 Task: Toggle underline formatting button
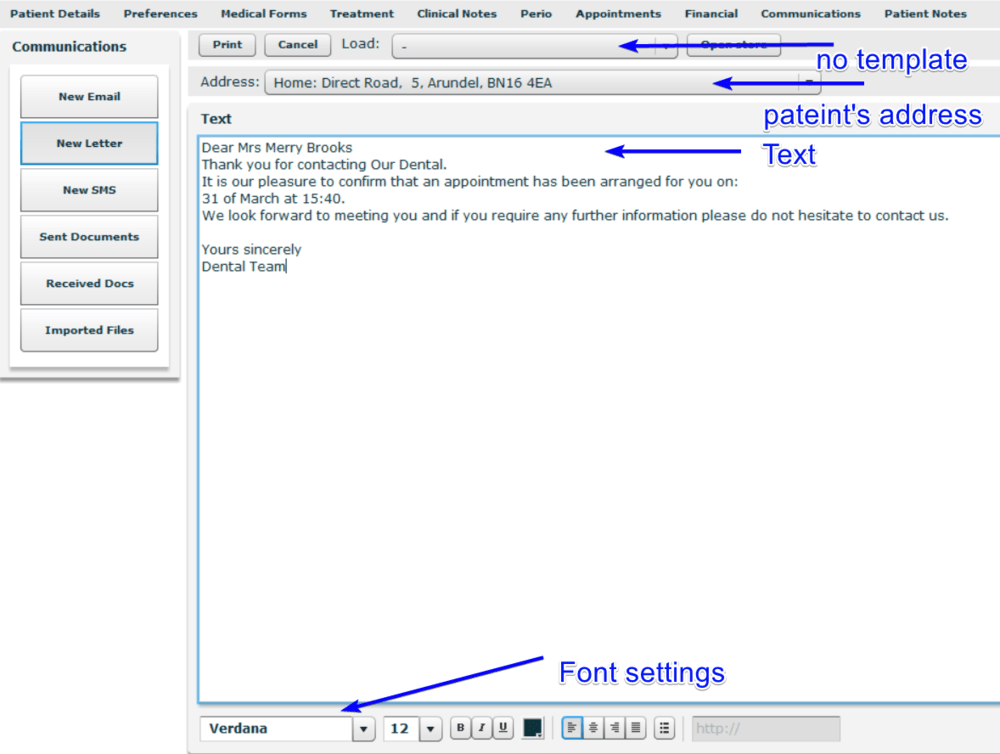click(x=502, y=728)
